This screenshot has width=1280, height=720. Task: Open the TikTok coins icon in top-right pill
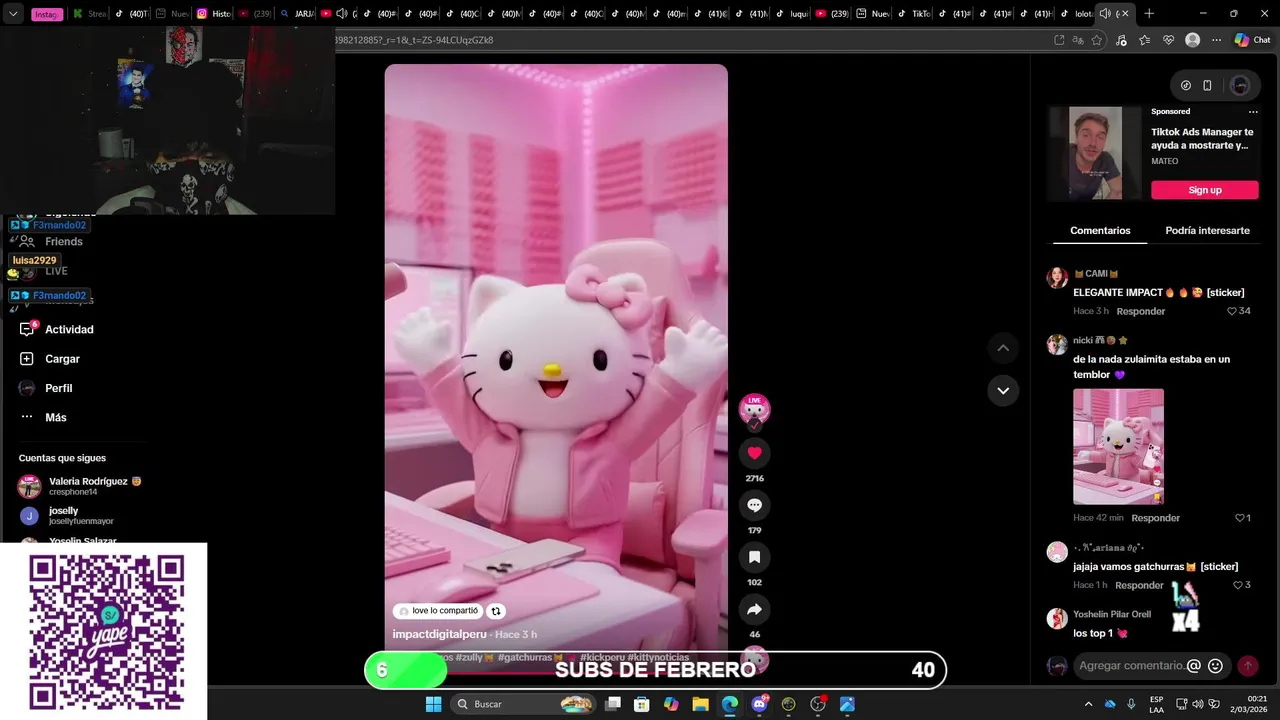1186,85
